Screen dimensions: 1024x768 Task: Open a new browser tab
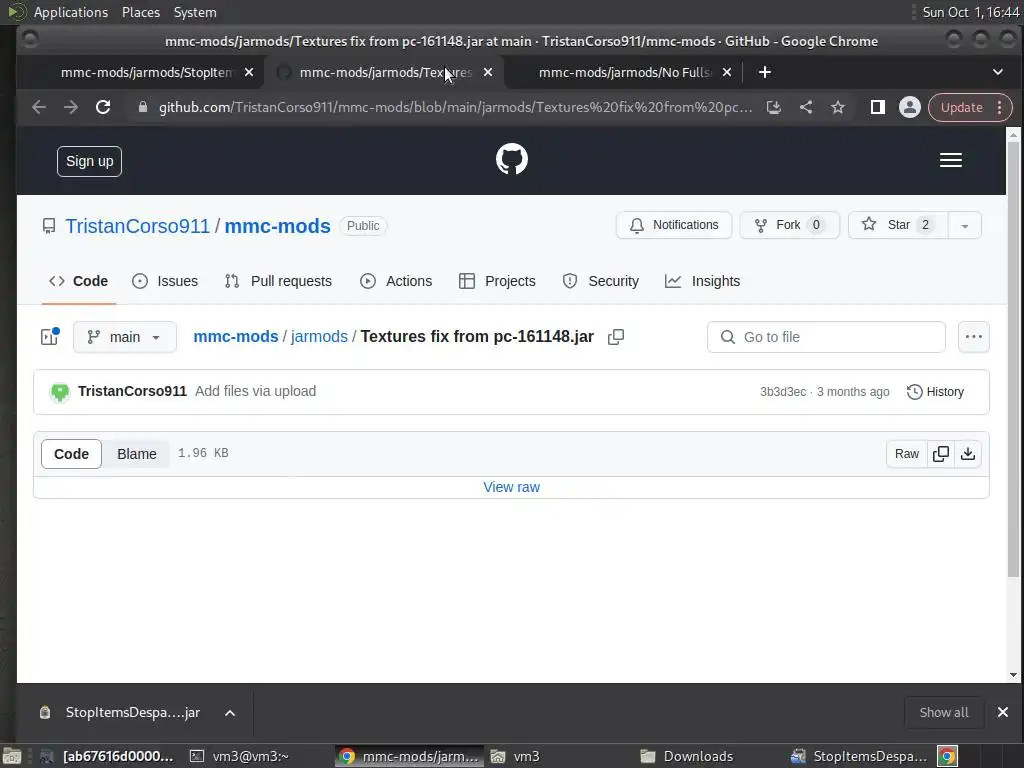click(765, 72)
